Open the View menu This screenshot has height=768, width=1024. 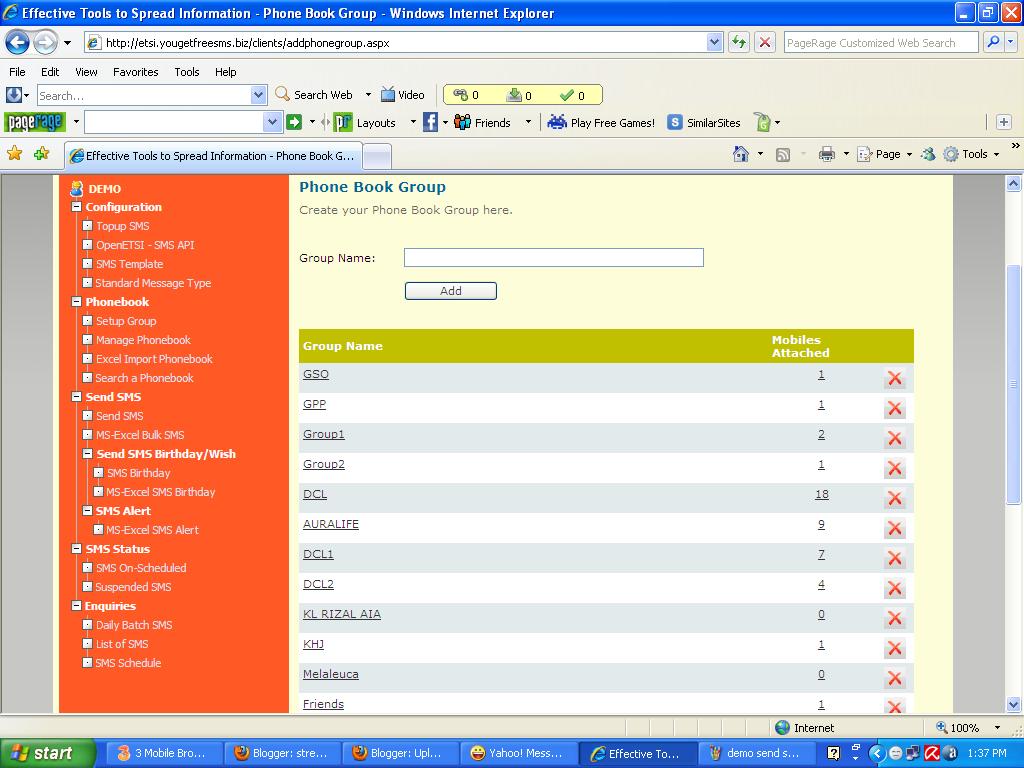(x=86, y=72)
